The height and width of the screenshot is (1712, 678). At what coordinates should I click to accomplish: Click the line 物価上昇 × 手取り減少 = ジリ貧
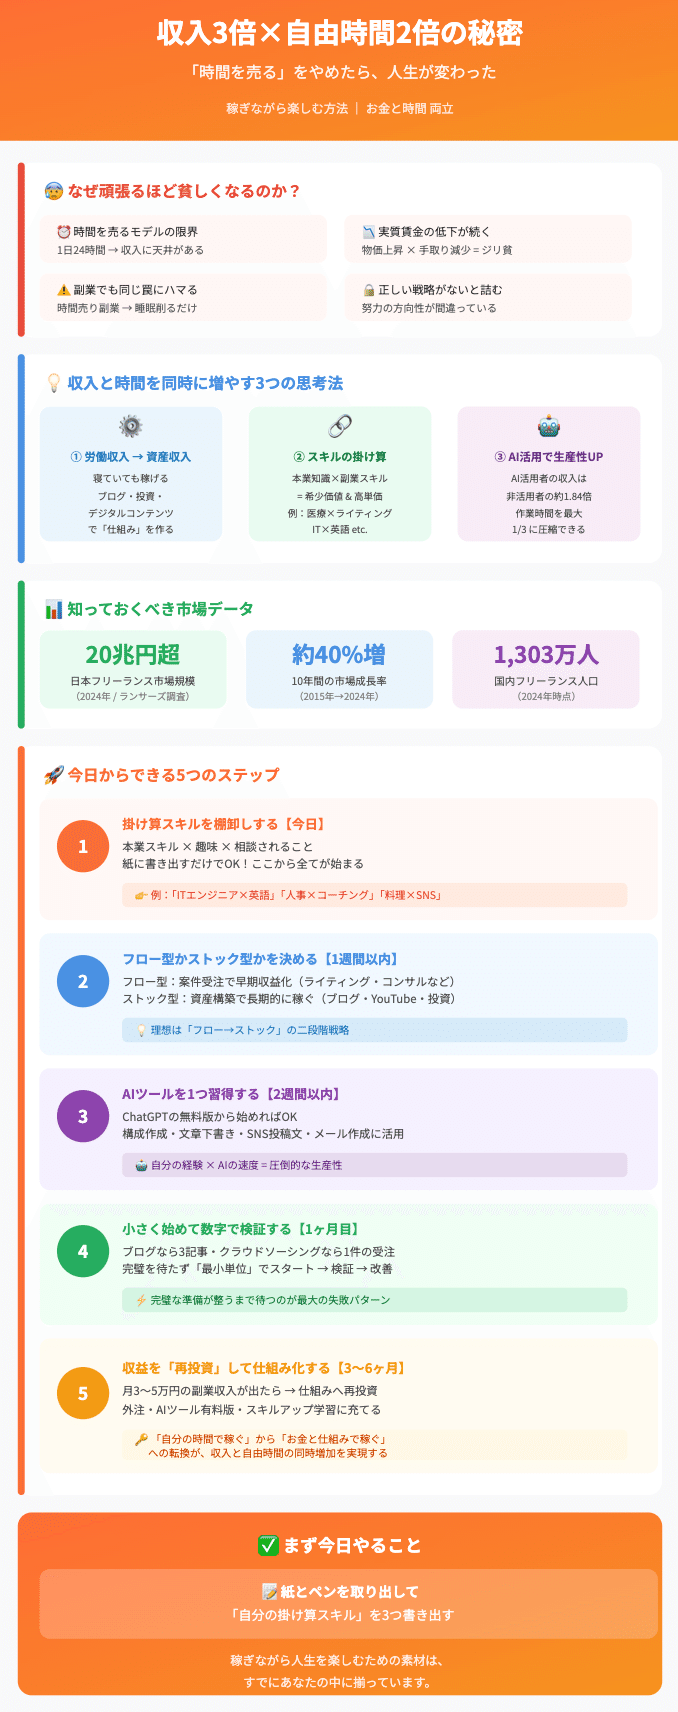tap(437, 250)
